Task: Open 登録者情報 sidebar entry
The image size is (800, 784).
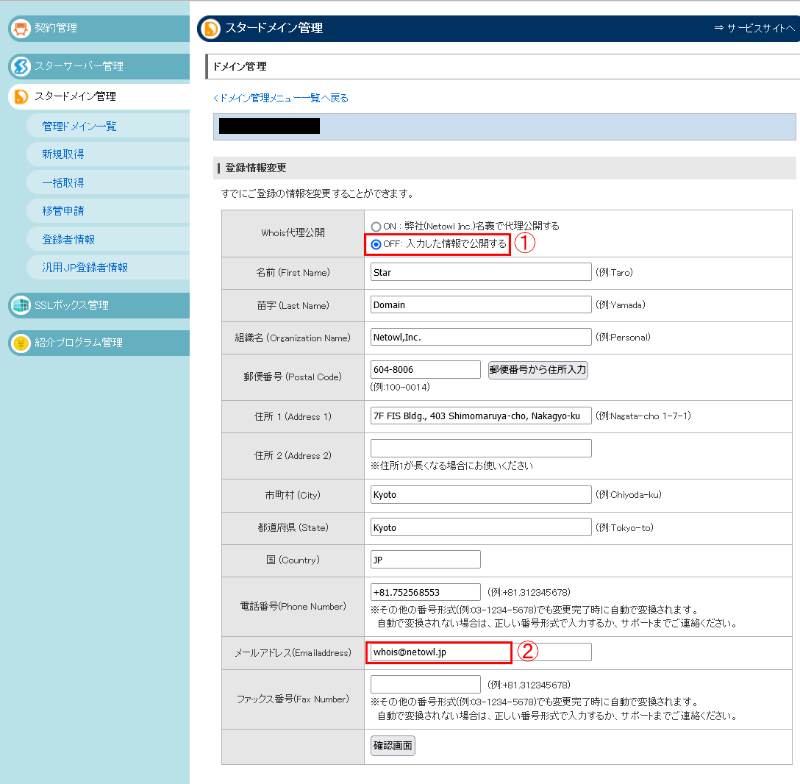Action: click(x=68, y=239)
